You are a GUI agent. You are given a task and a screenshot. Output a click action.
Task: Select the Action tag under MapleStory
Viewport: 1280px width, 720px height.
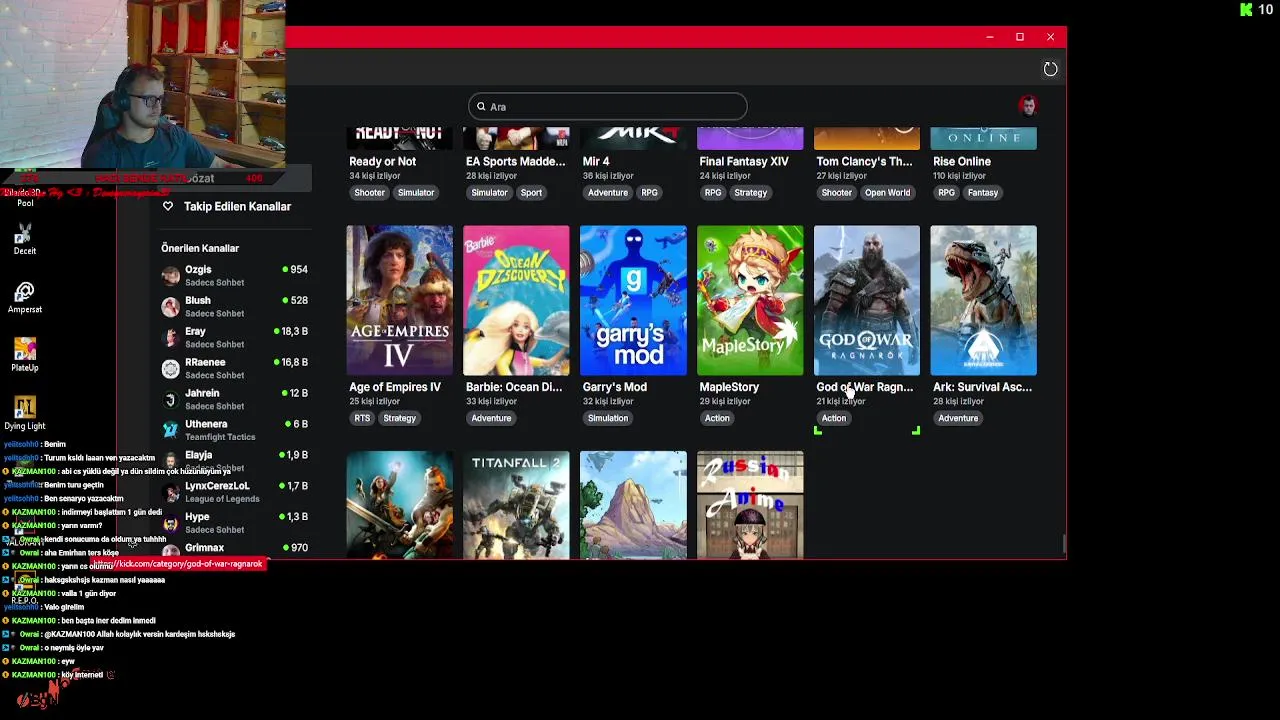pyautogui.click(x=717, y=418)
